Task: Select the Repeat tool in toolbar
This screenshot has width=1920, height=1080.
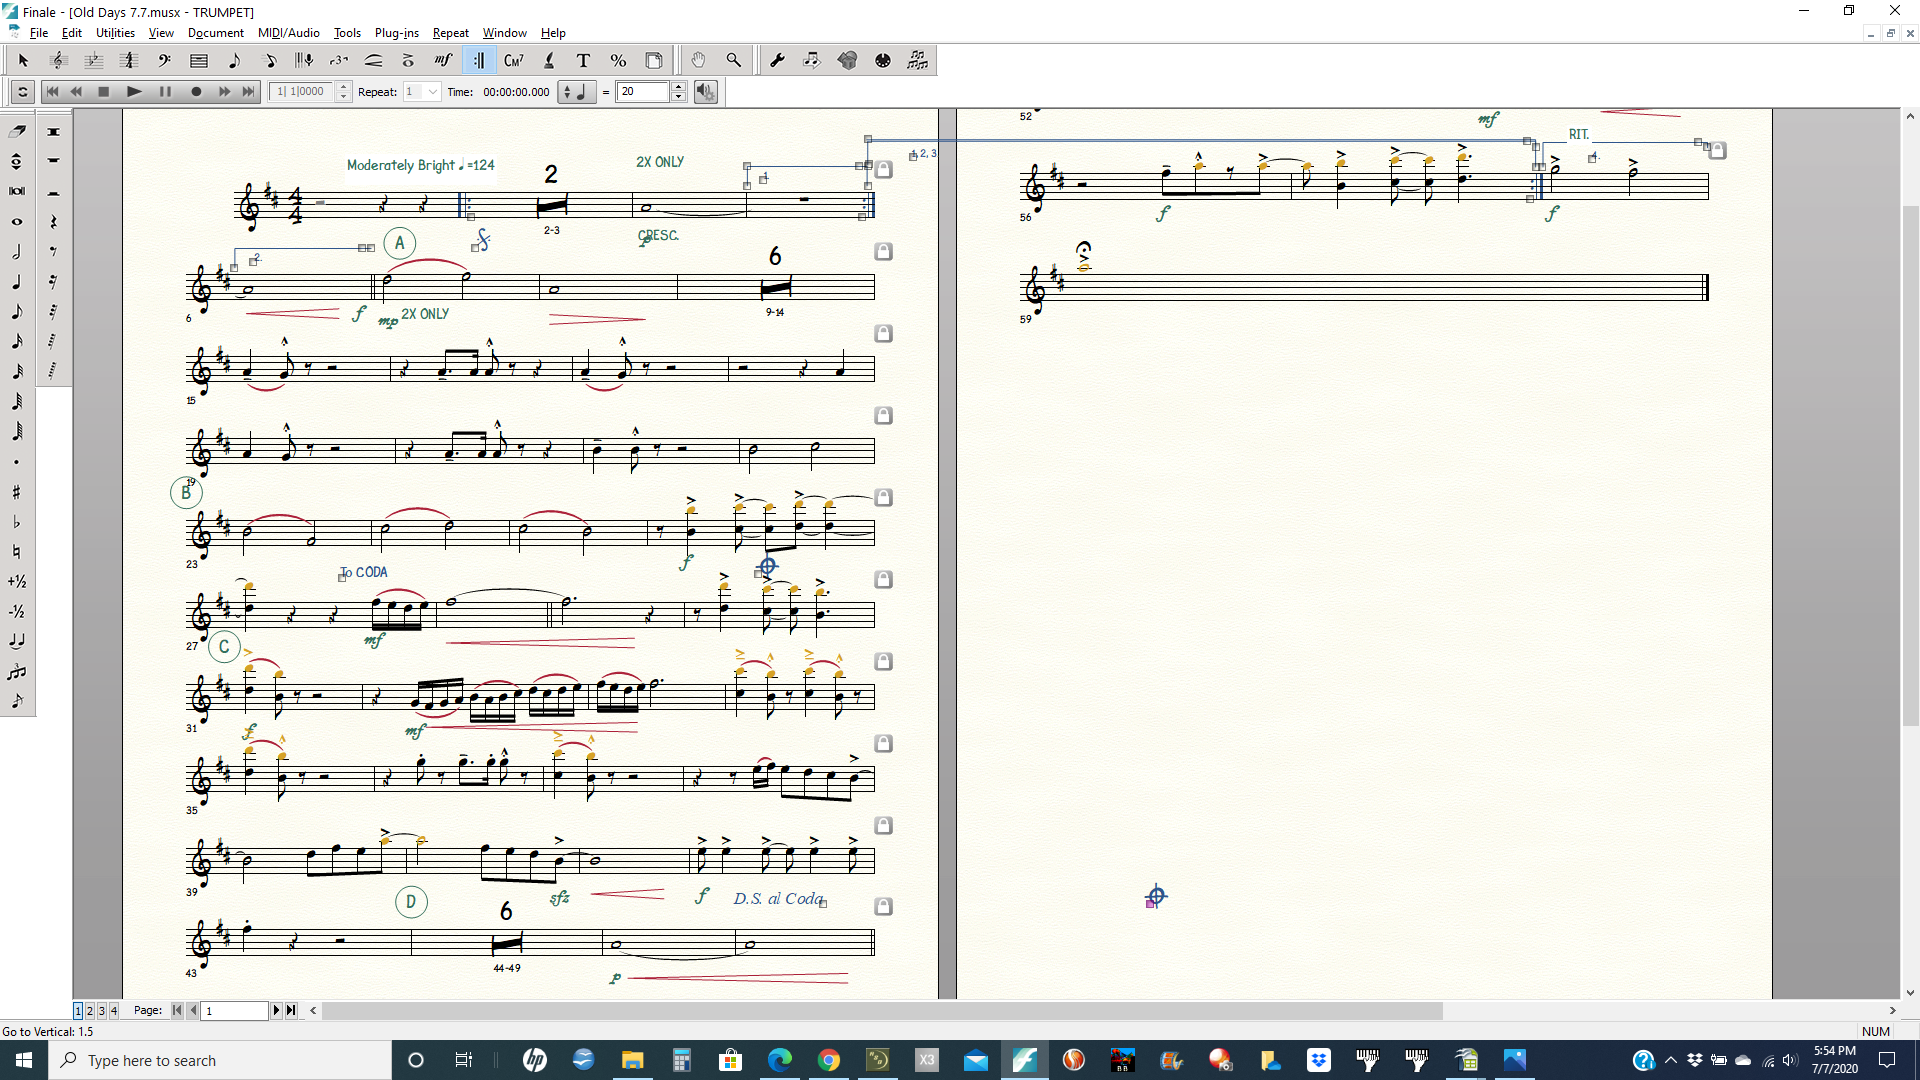Action: pyautogui.click(x=479, y=61)
